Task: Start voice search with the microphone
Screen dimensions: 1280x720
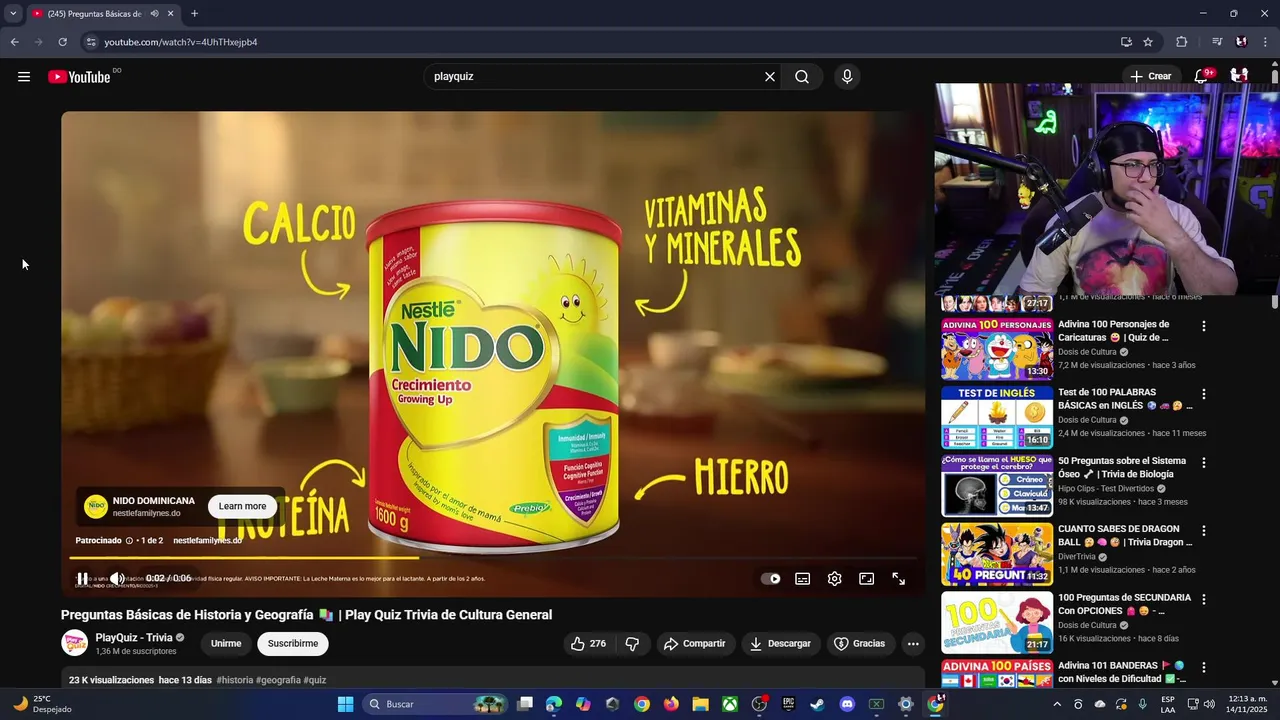Action: [847, 77]
